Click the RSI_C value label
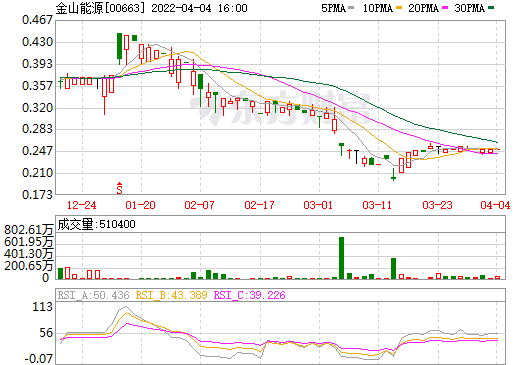Image resolution: width=520 pixels, height=365 pixels. [249, 295]
